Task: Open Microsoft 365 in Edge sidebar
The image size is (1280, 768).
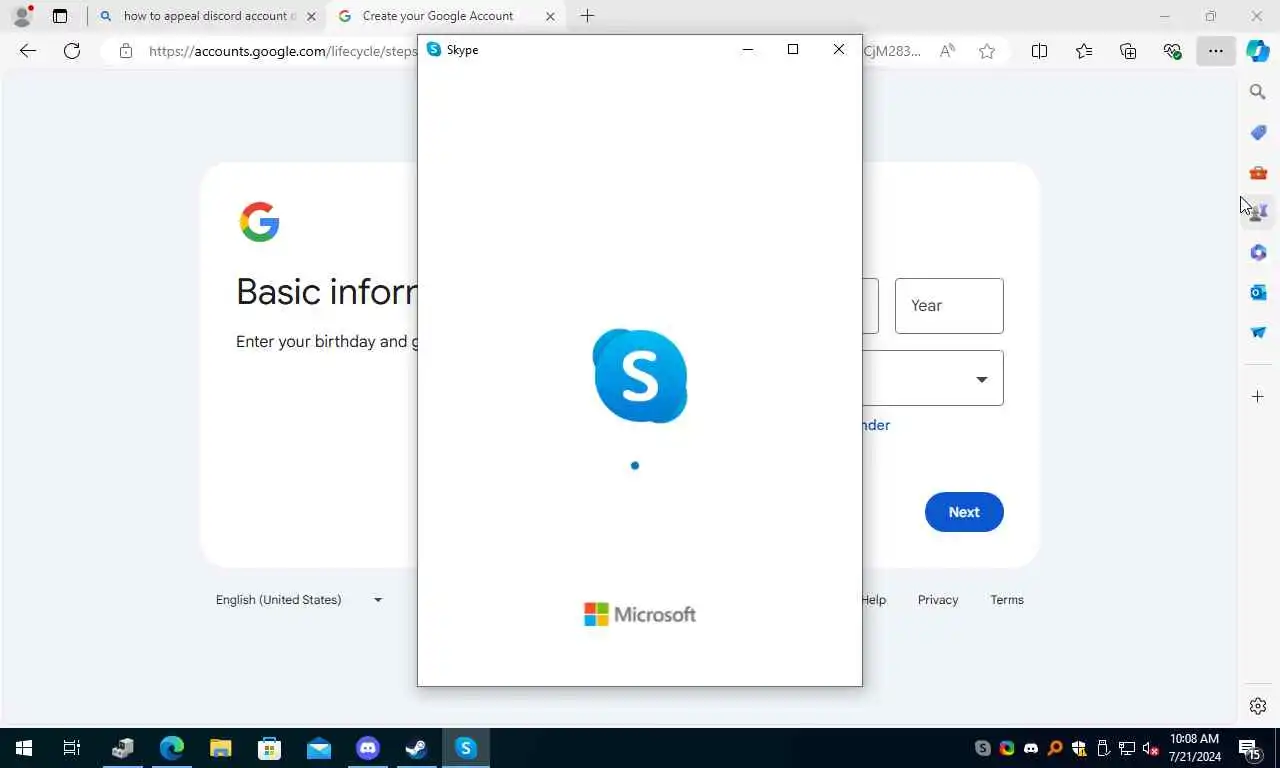Action: [1258, 252]
